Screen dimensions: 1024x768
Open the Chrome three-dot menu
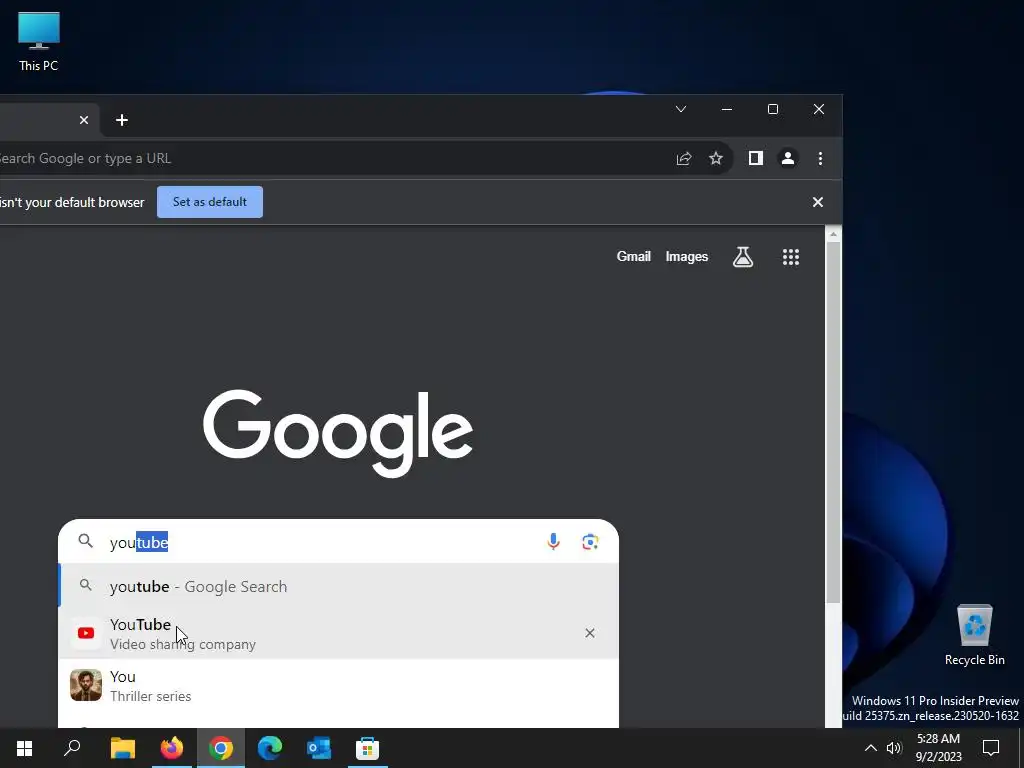(x=820, y=159)
